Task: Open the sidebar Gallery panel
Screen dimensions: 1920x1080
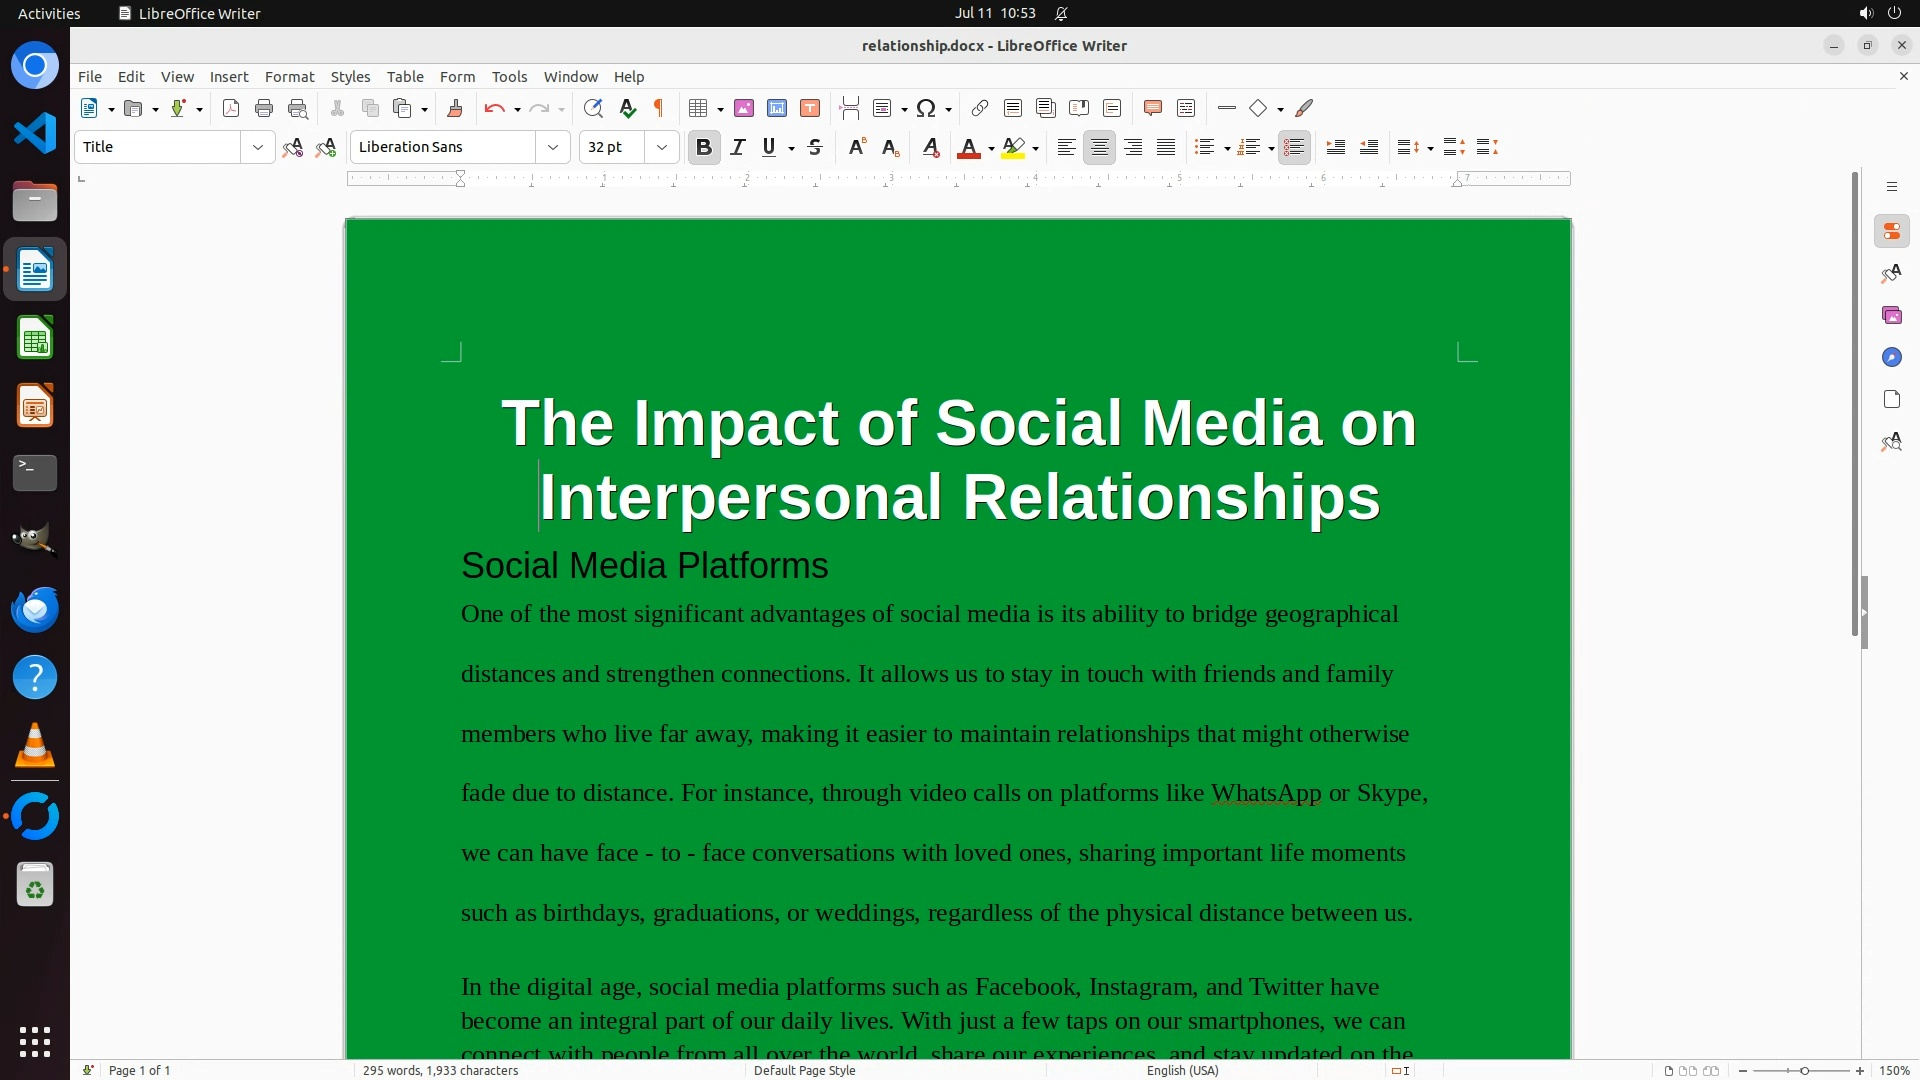Action: [1891, 315]
